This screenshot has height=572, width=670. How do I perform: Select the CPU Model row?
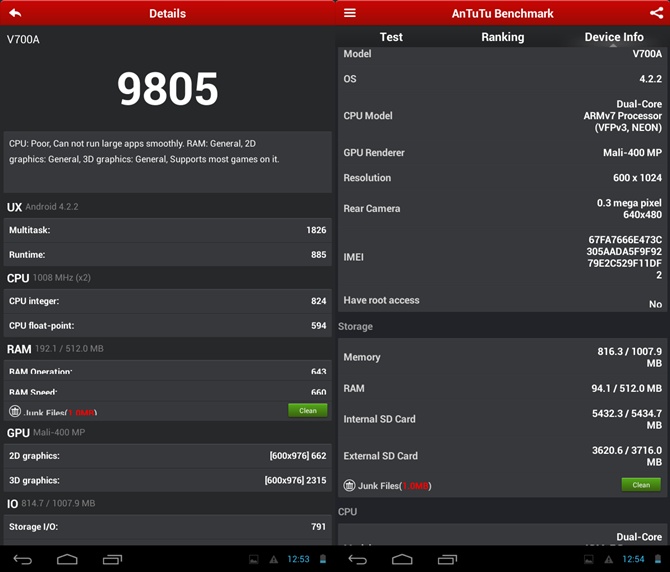[502, 116]
